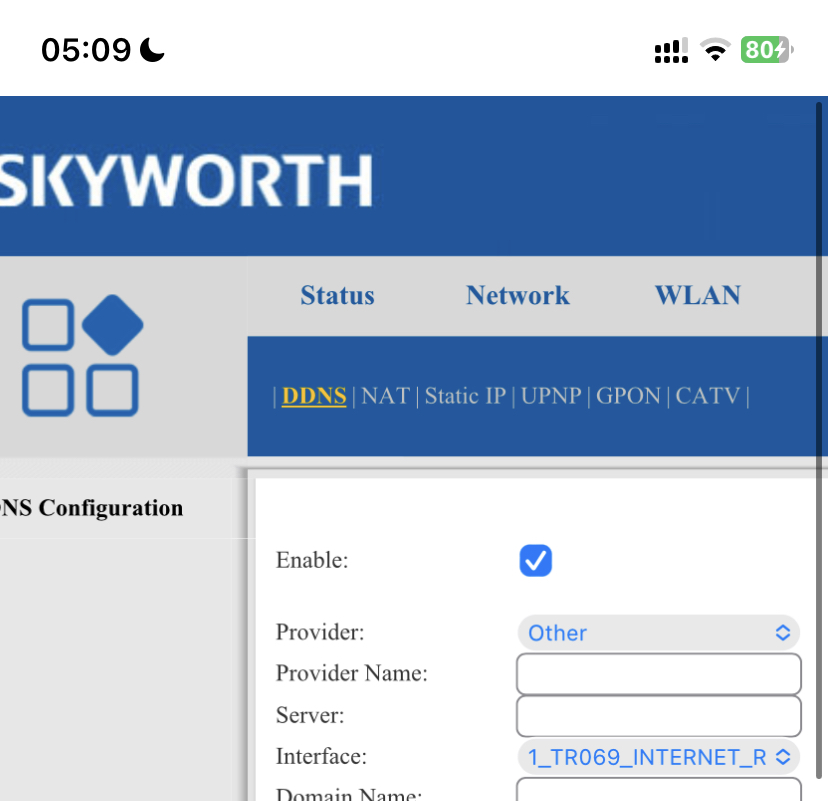The height and width of the screenshot is (801, 828).
Task: Open the Interface dropdown 1_TR069_INTERNET_R
Action: (x=658, y=757)
